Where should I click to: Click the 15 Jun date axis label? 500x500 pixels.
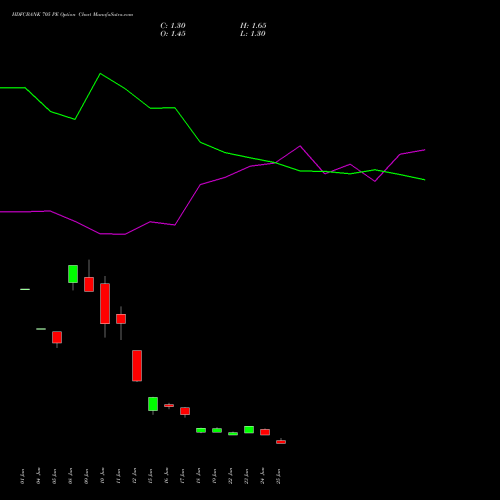tap(150, 476)
